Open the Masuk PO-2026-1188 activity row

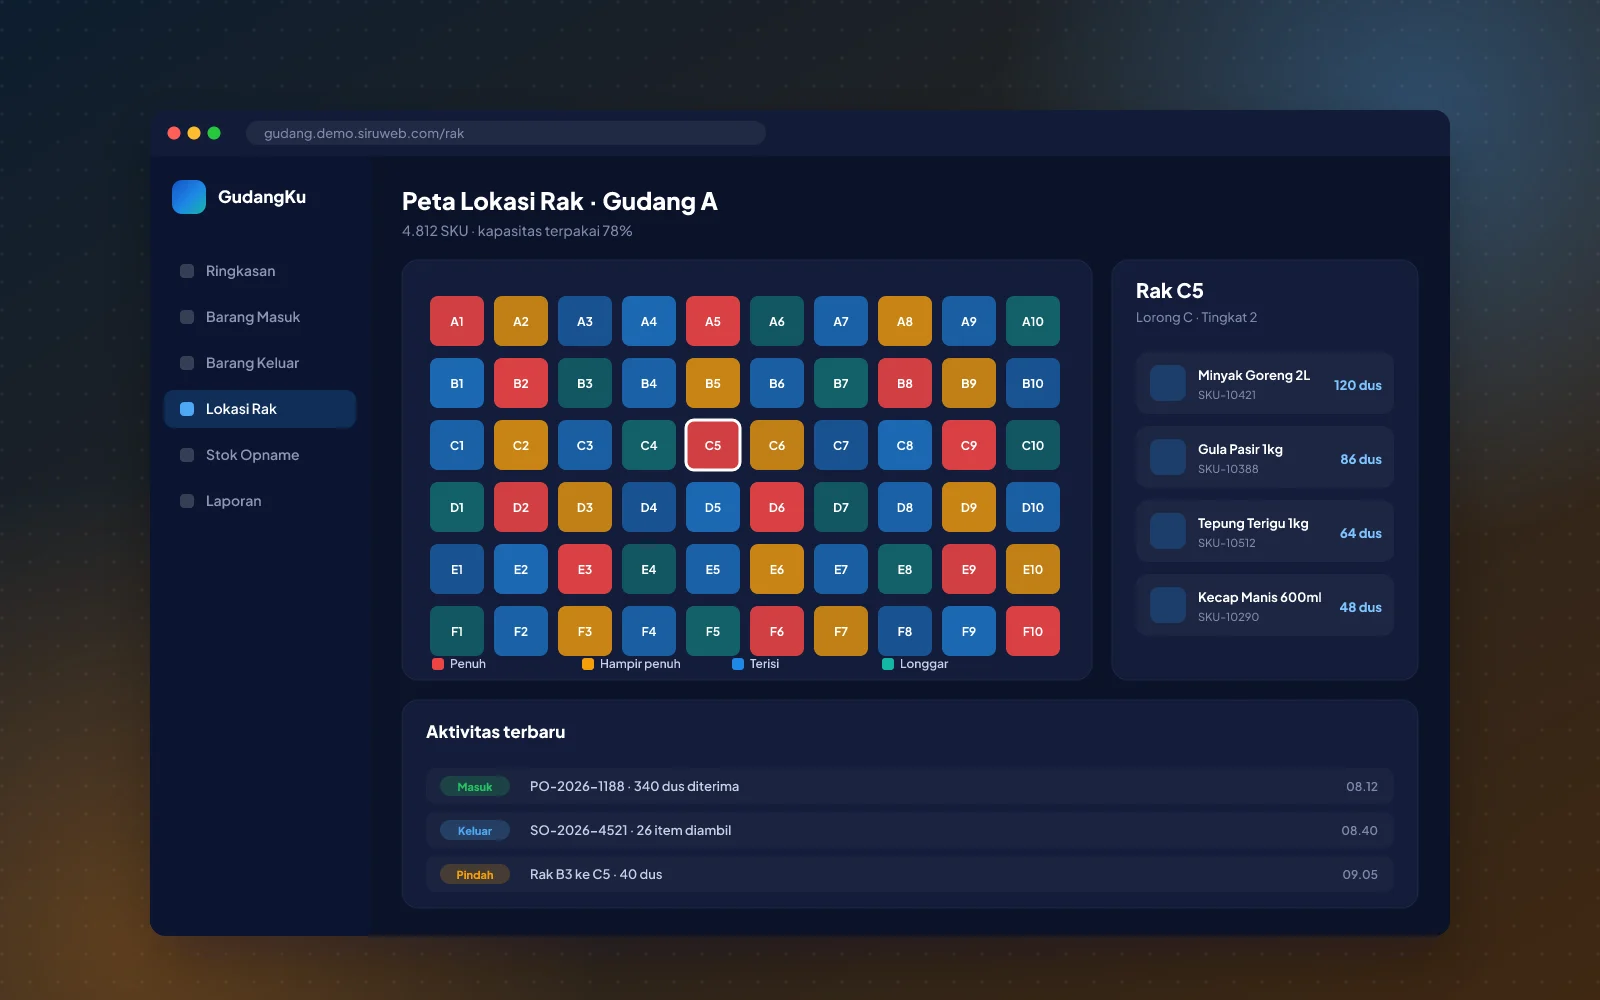click(x=910, y=786)
